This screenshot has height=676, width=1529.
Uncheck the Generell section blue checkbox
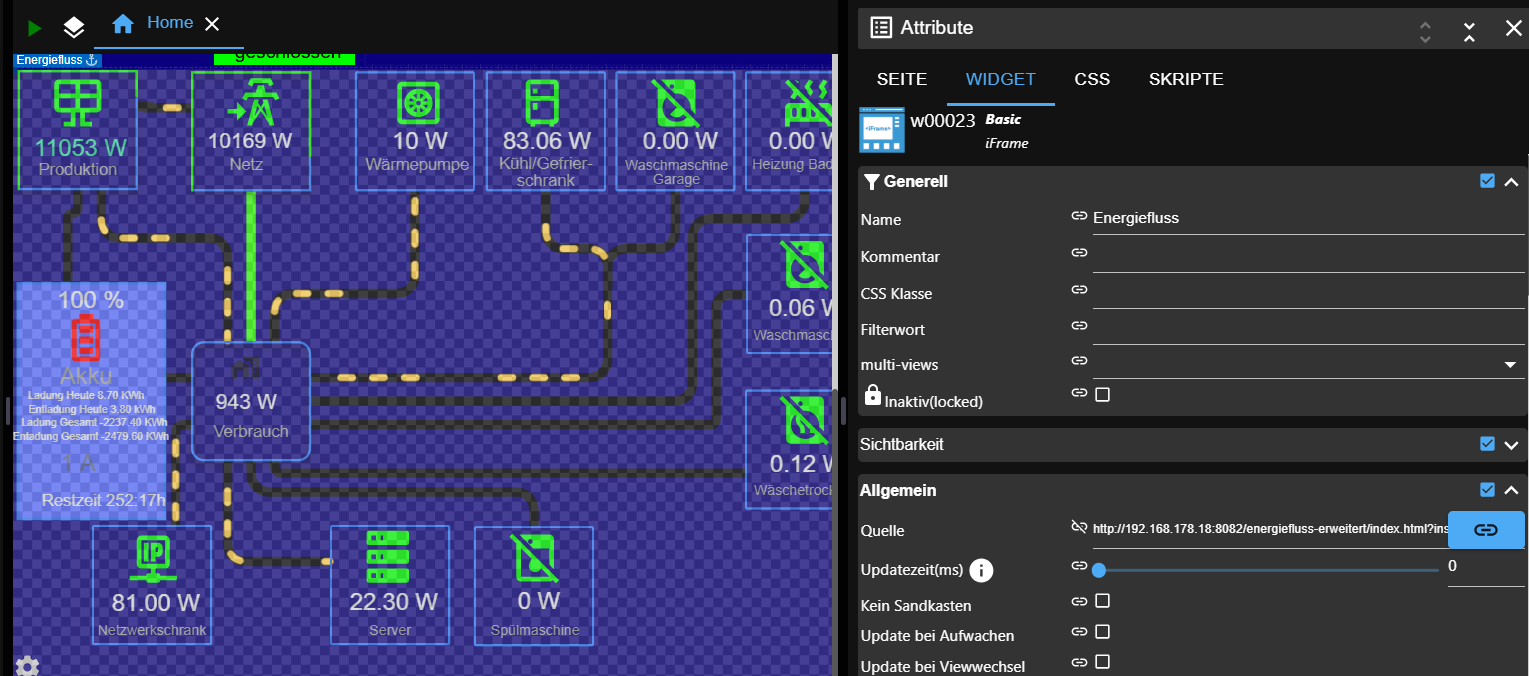[x=1487, y=181]
